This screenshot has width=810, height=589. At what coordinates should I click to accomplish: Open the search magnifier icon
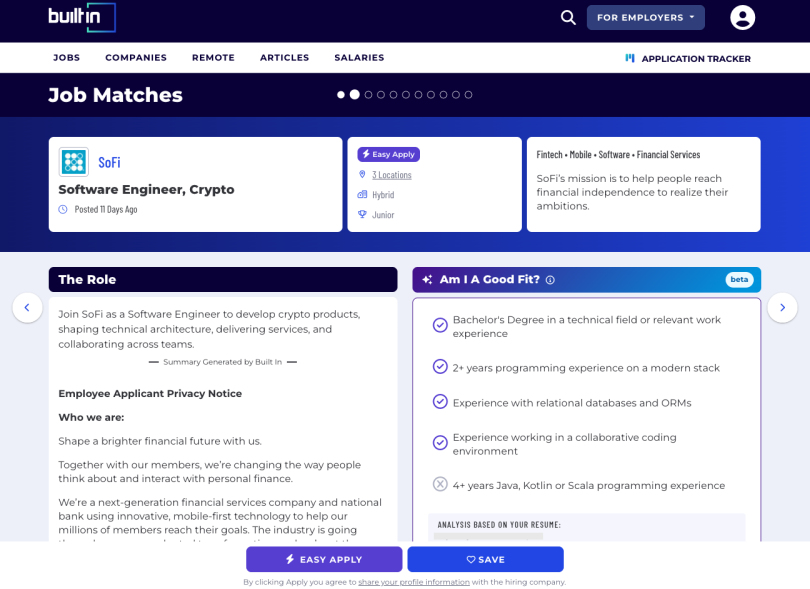(x=568, y=18)
